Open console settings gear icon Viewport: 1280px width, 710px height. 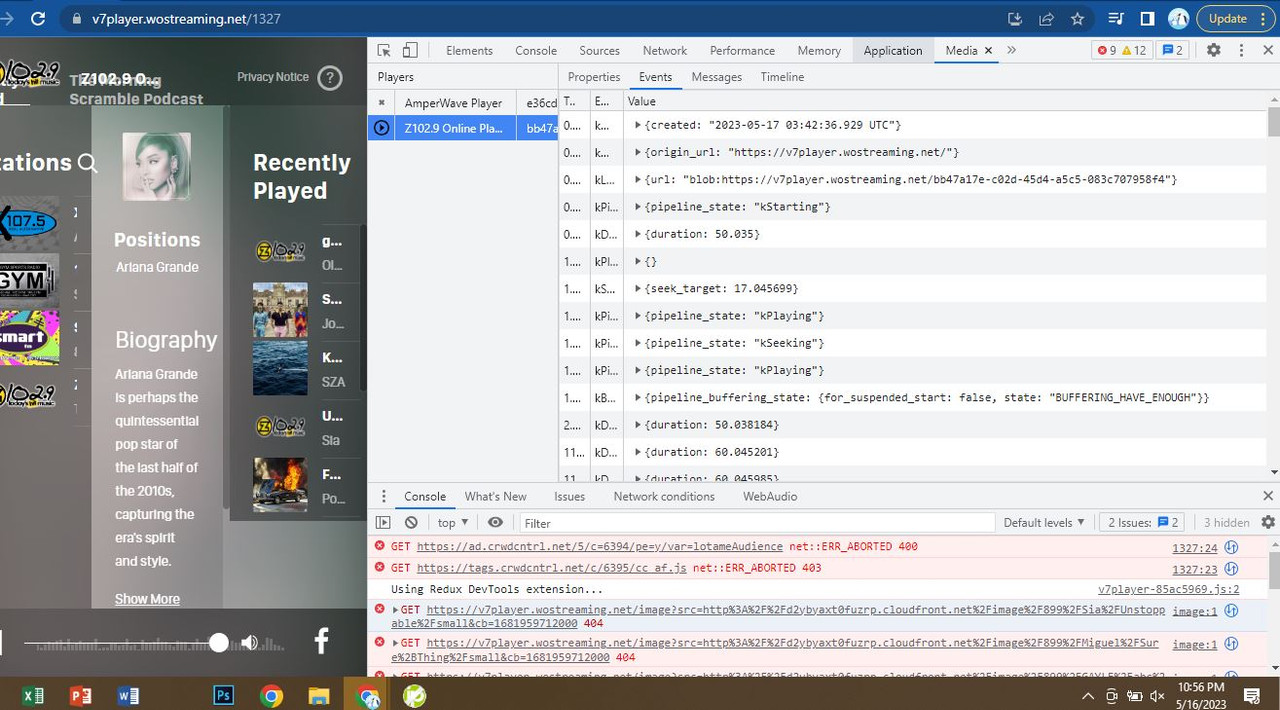click(x=1268, y=522)
